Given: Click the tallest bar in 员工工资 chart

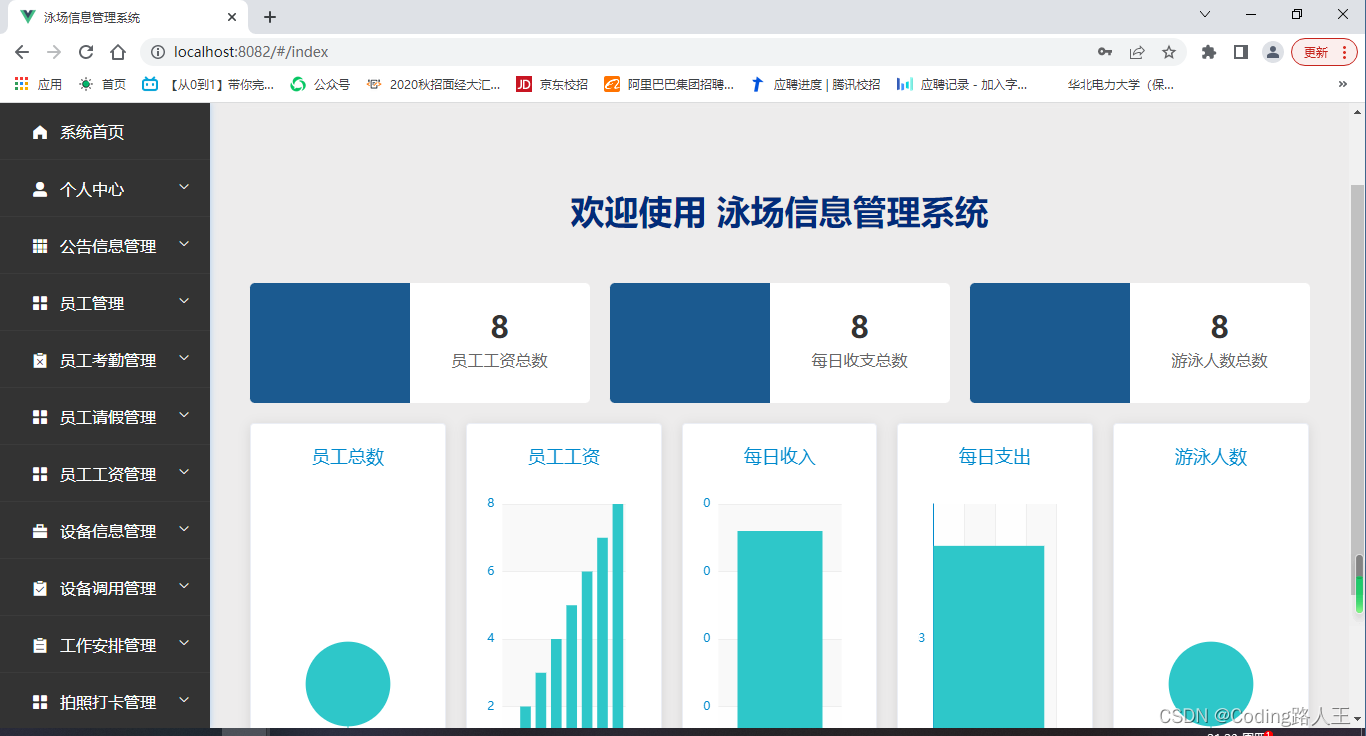Looking at the screenshot, I should [618, 615].
